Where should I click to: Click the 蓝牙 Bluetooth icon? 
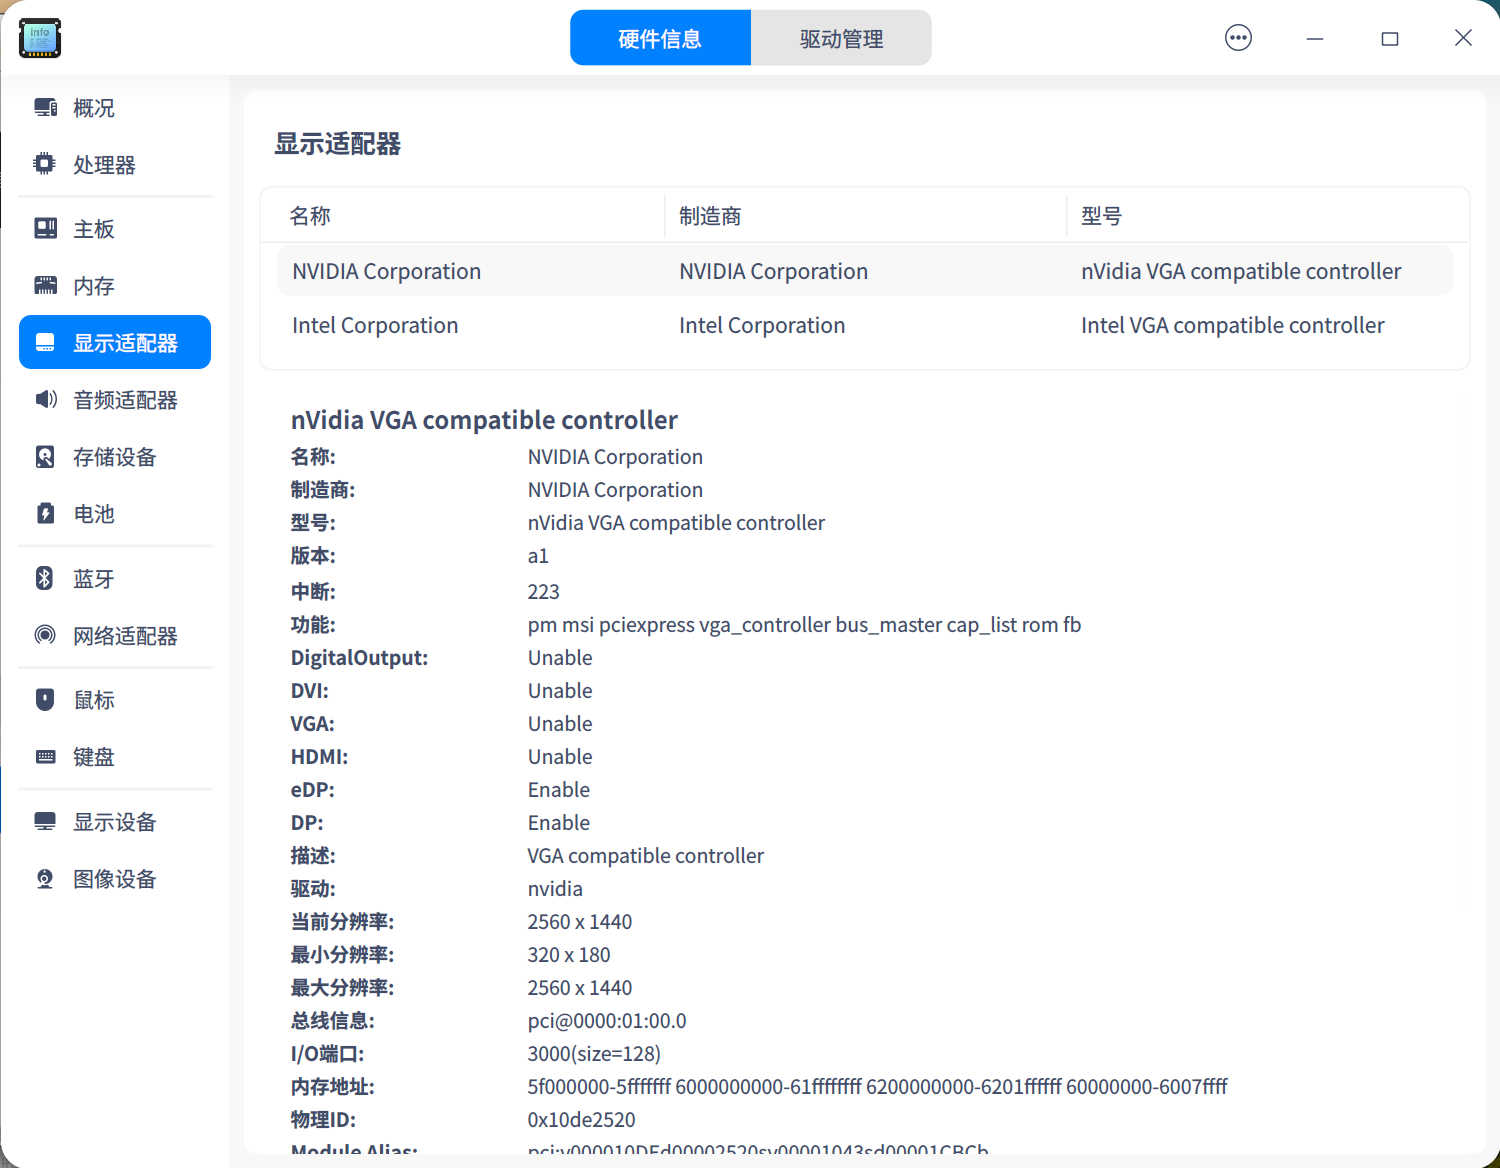pyautogui.click(x=45, y=578)
